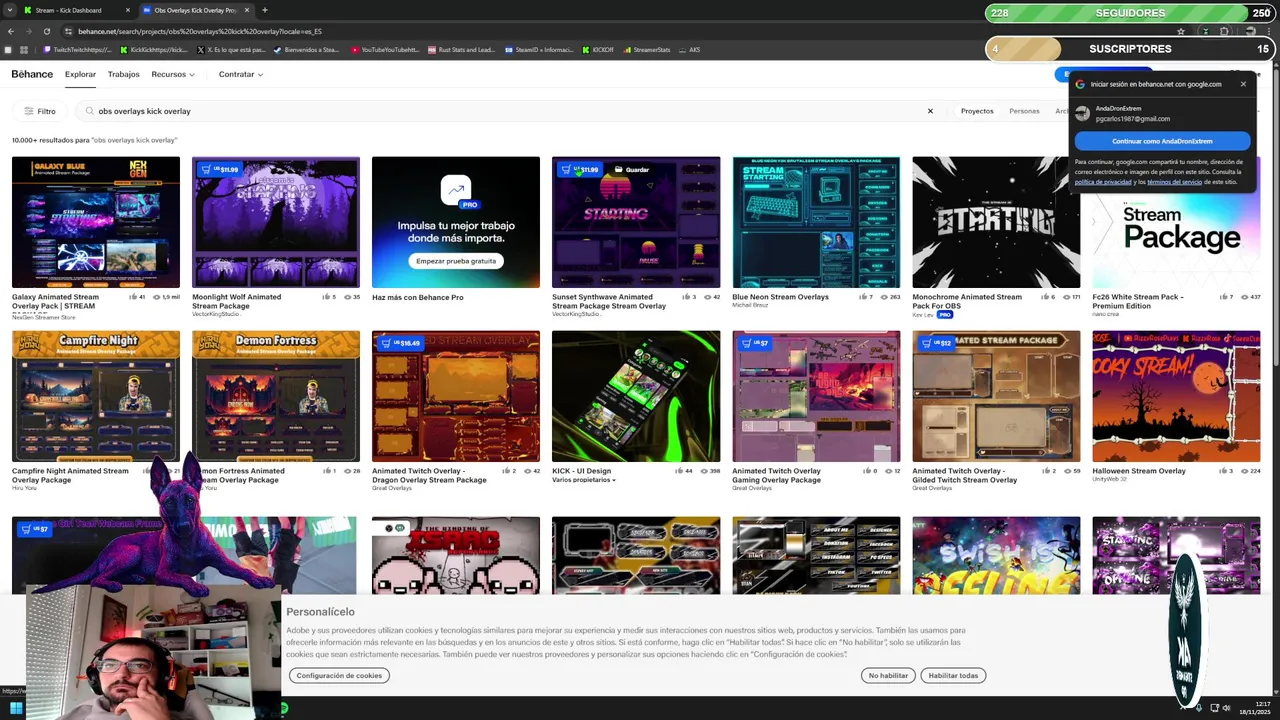The height and width of the screenshot is (720, 1280).
Task: Click Empezar prueba gratuita button
Action: [x=456, y=261]
